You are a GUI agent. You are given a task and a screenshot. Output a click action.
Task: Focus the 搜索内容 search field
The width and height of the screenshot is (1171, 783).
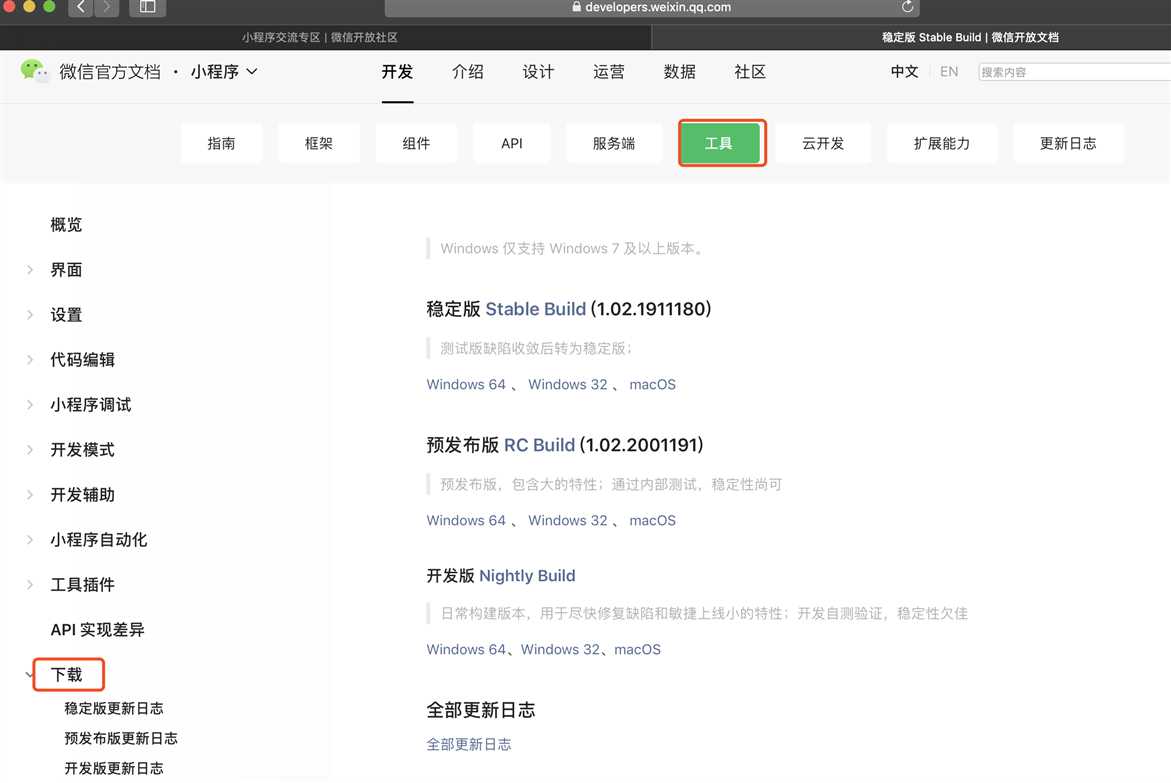coord(1075,72)
